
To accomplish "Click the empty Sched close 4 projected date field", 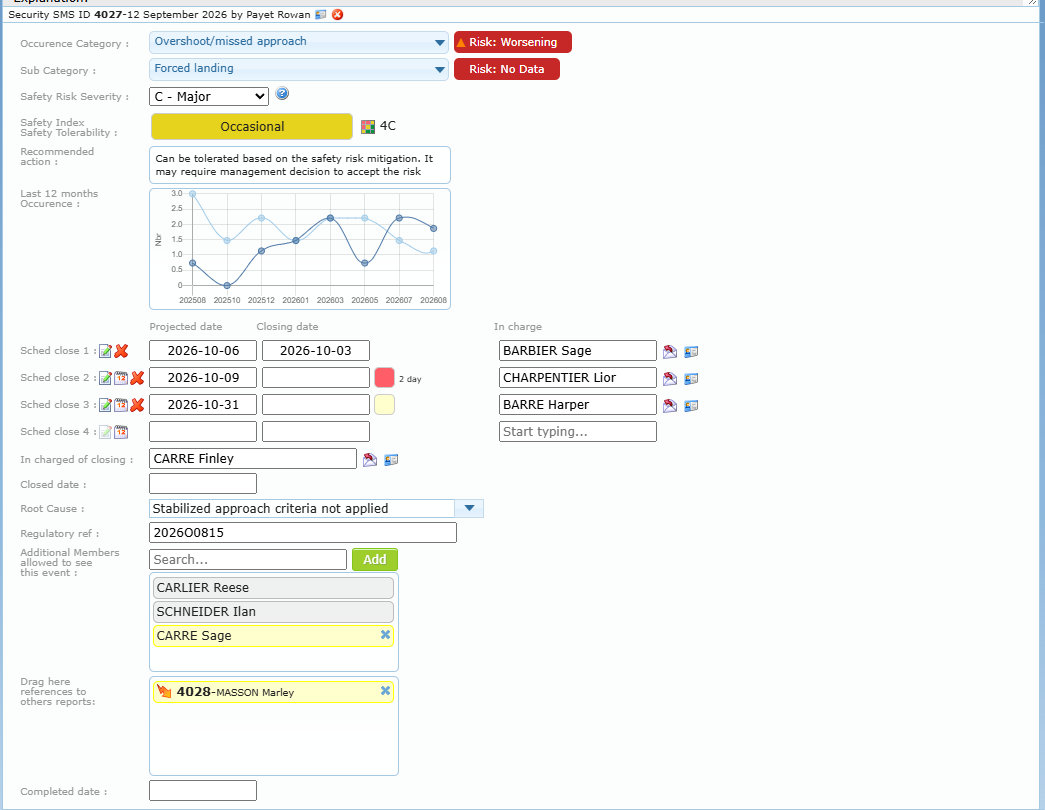I will (x=203, y=431).
